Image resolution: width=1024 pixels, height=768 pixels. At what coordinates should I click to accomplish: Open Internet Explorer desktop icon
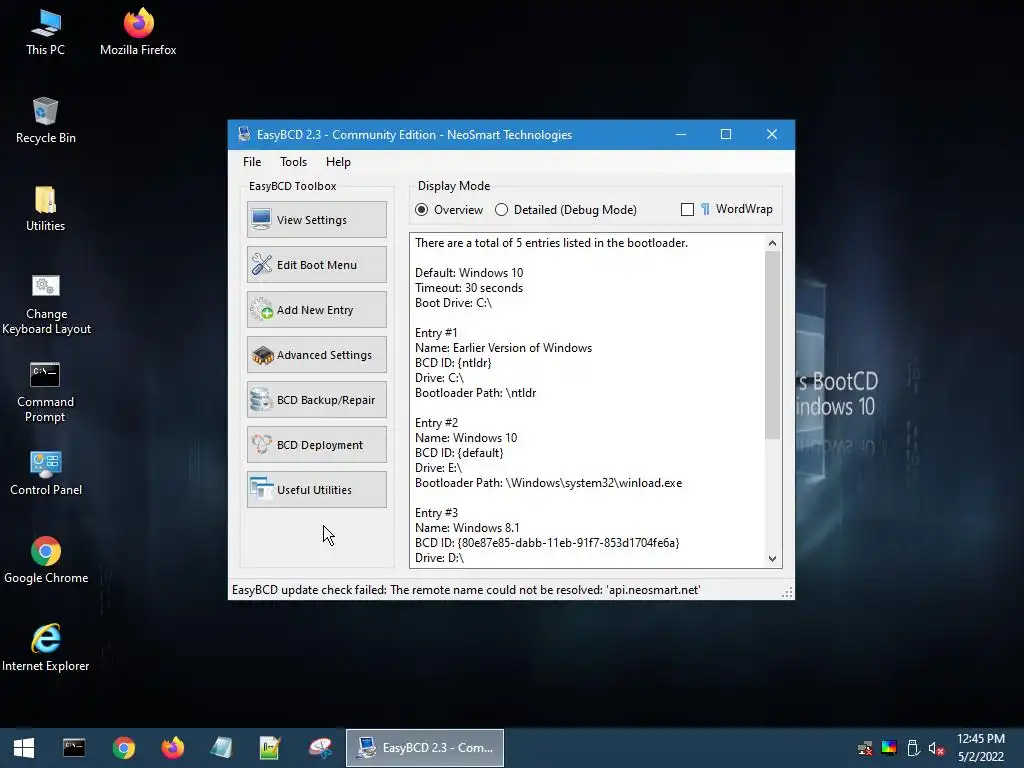(46, 648)
